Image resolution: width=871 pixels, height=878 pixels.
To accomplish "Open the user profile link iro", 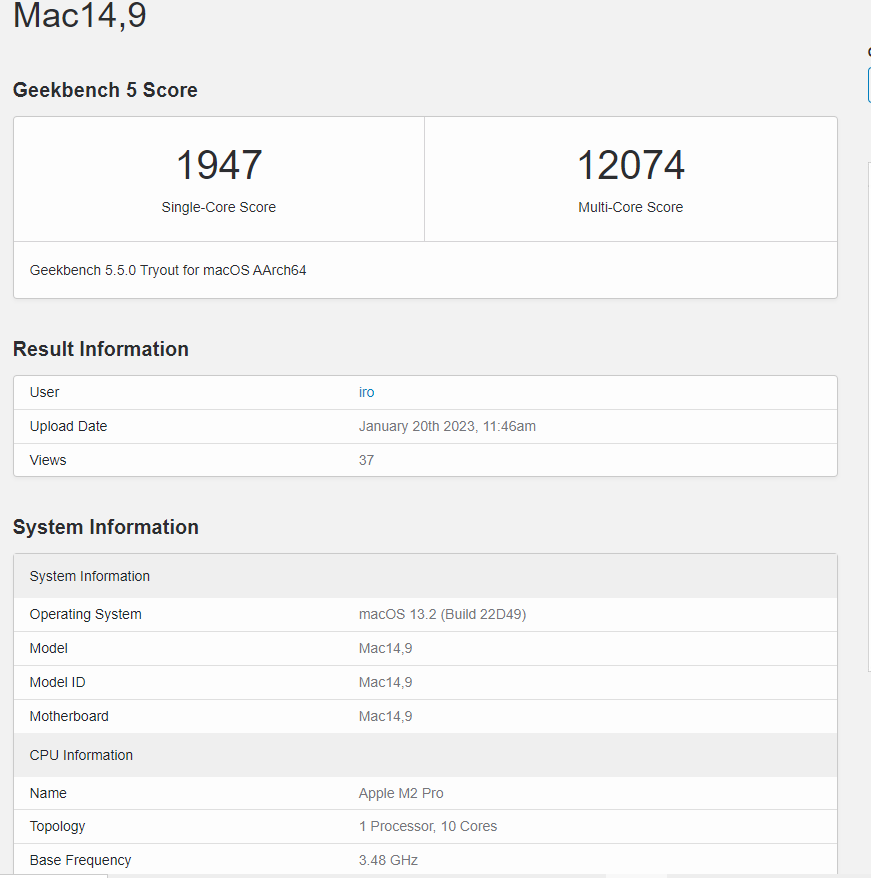I will 366,393.
